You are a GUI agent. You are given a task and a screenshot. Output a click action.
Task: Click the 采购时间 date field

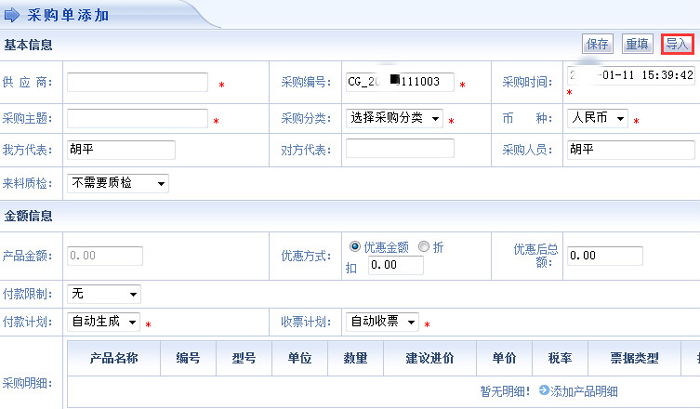pos(630,76)
